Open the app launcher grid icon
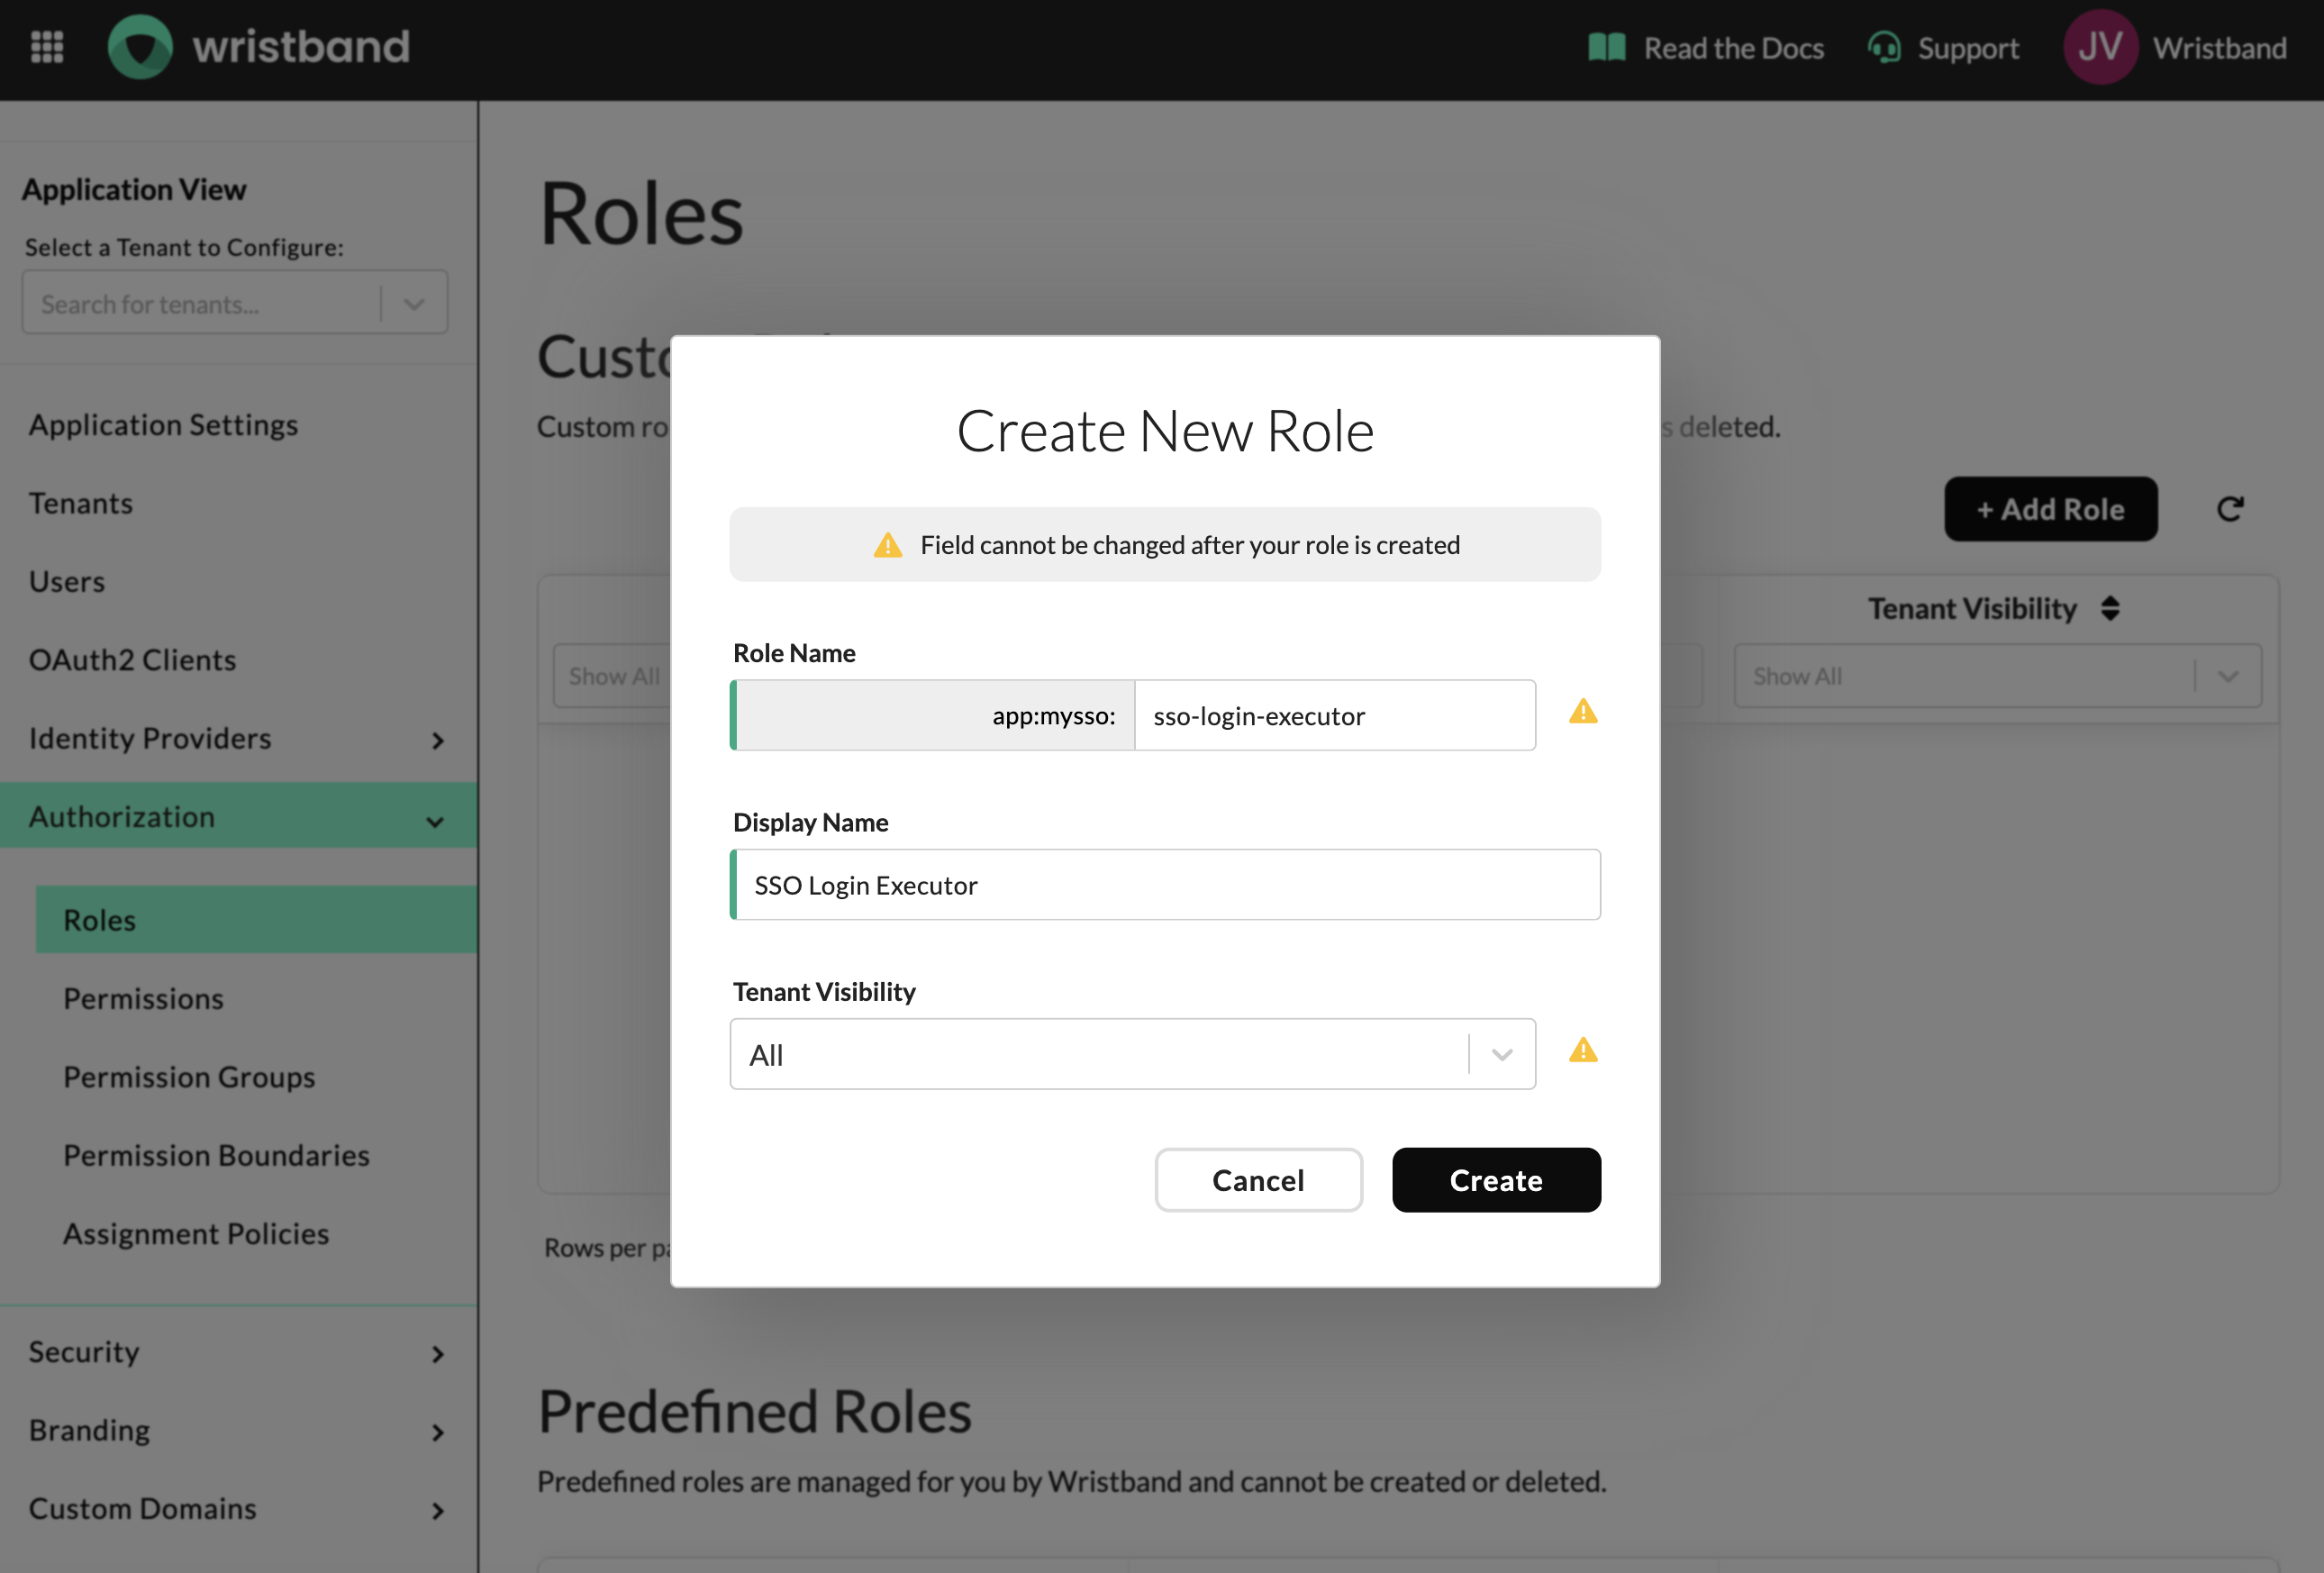This screenshot has height=1573, width=2324. tap(47, 47)
